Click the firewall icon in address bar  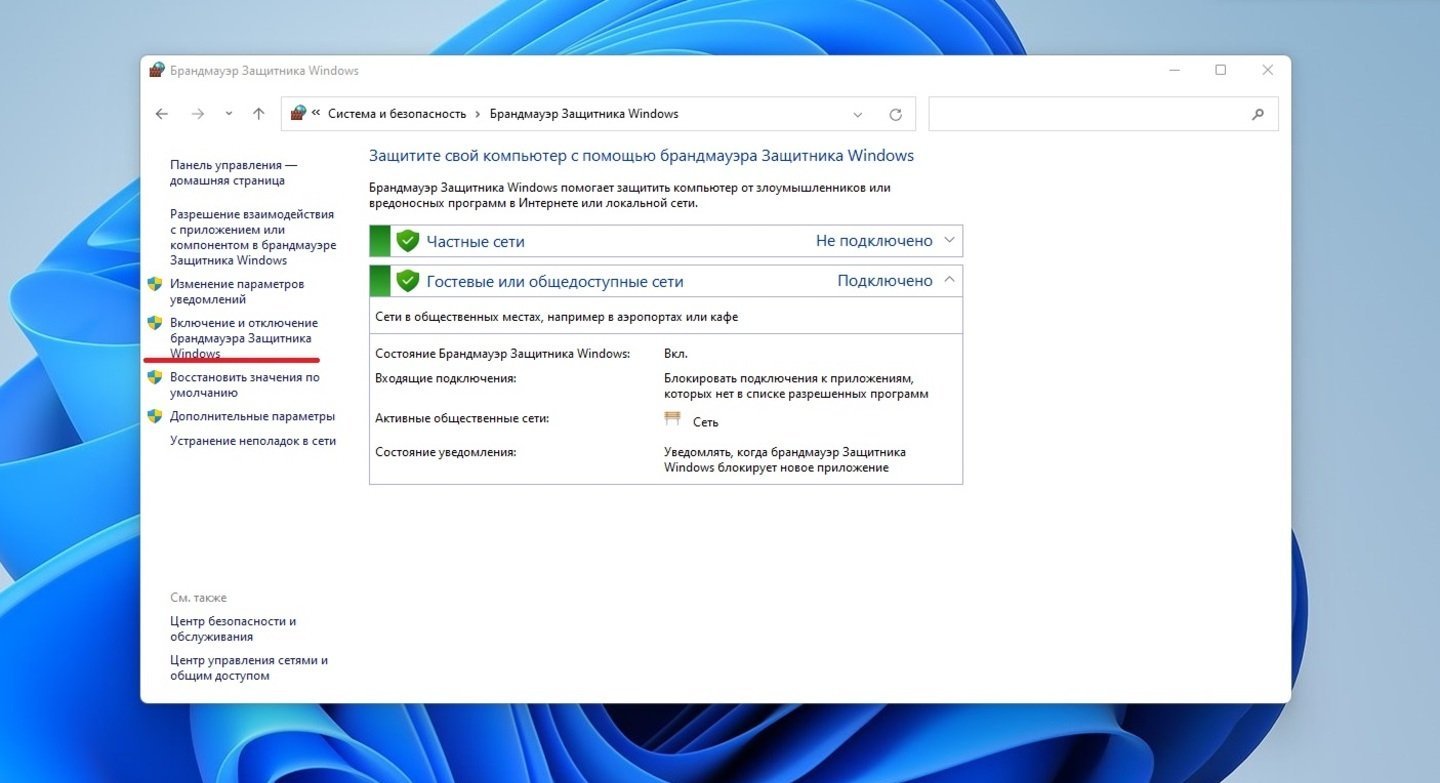pos(298,113)
